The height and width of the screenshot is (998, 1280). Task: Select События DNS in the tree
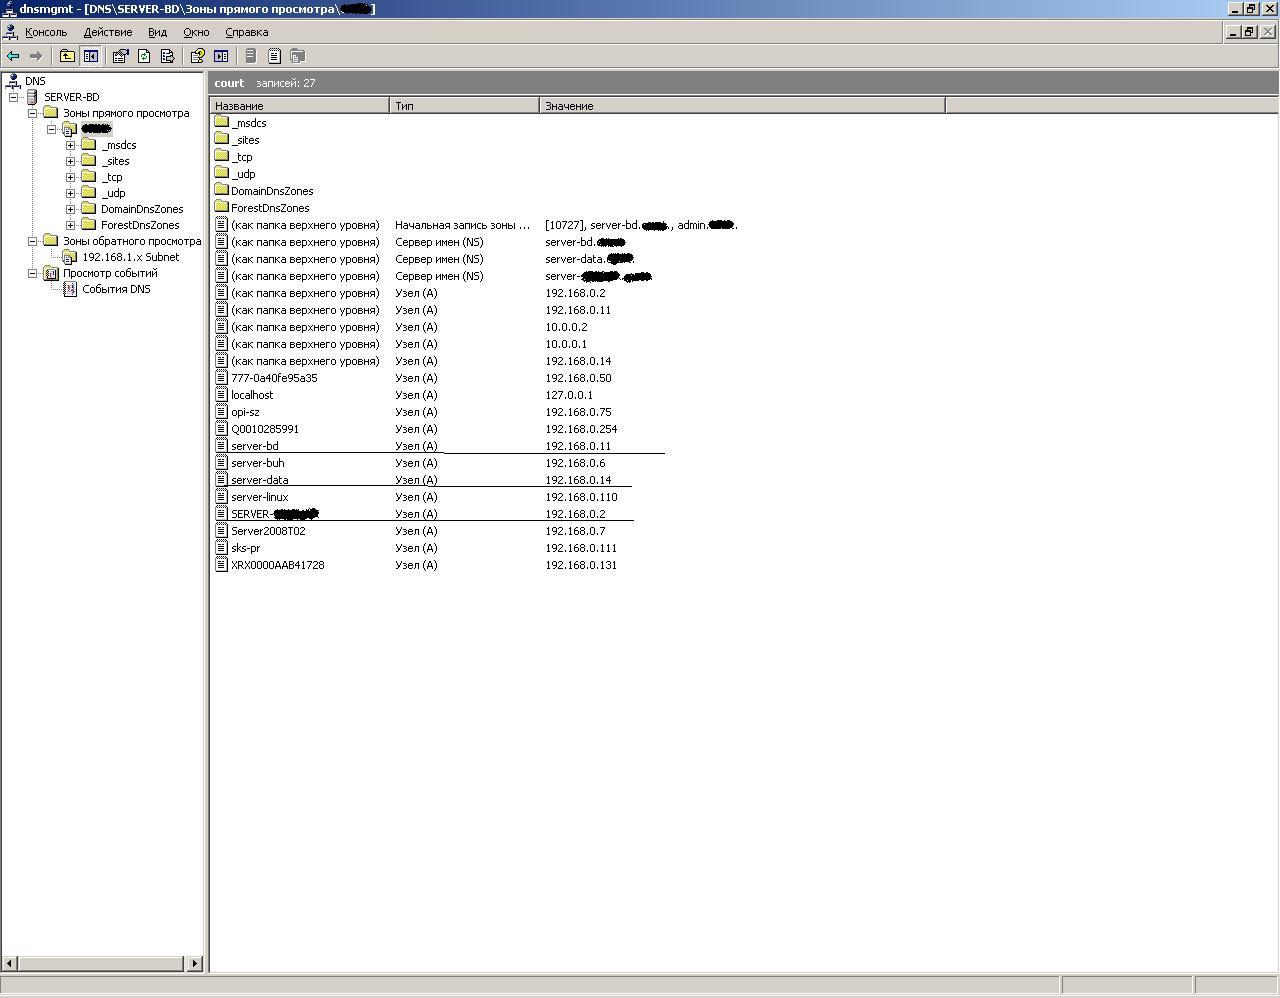click(116, 289)
